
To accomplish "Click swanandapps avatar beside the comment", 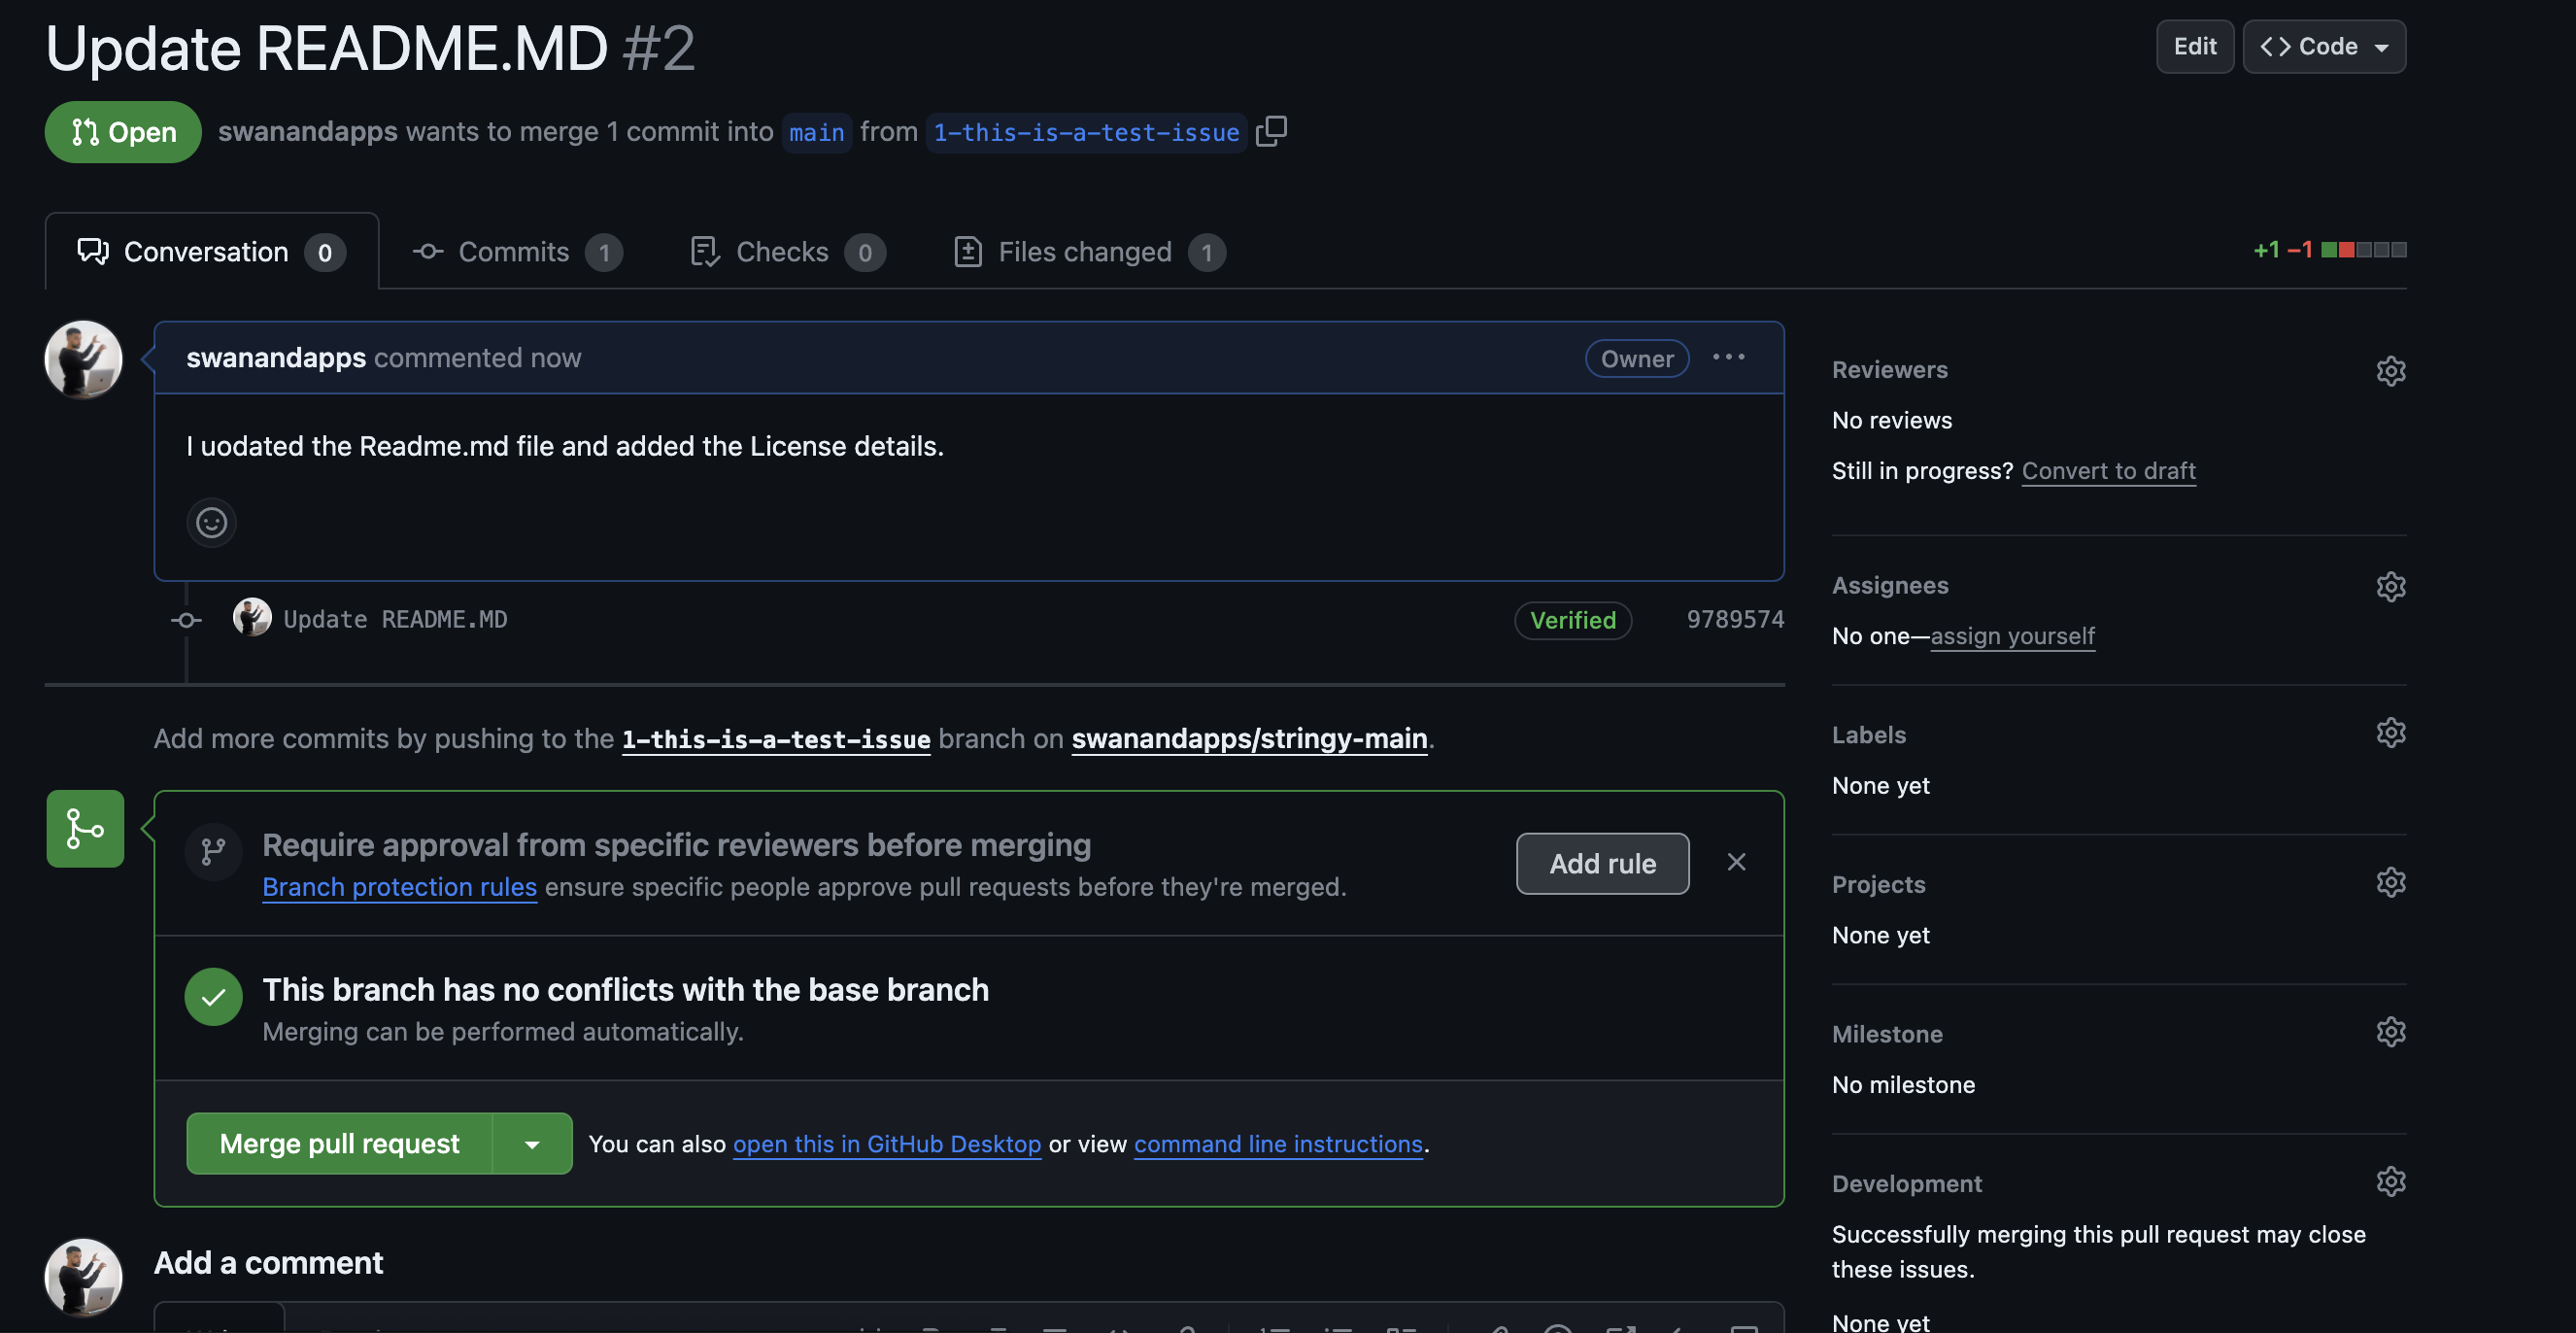I will click(84, 360).
